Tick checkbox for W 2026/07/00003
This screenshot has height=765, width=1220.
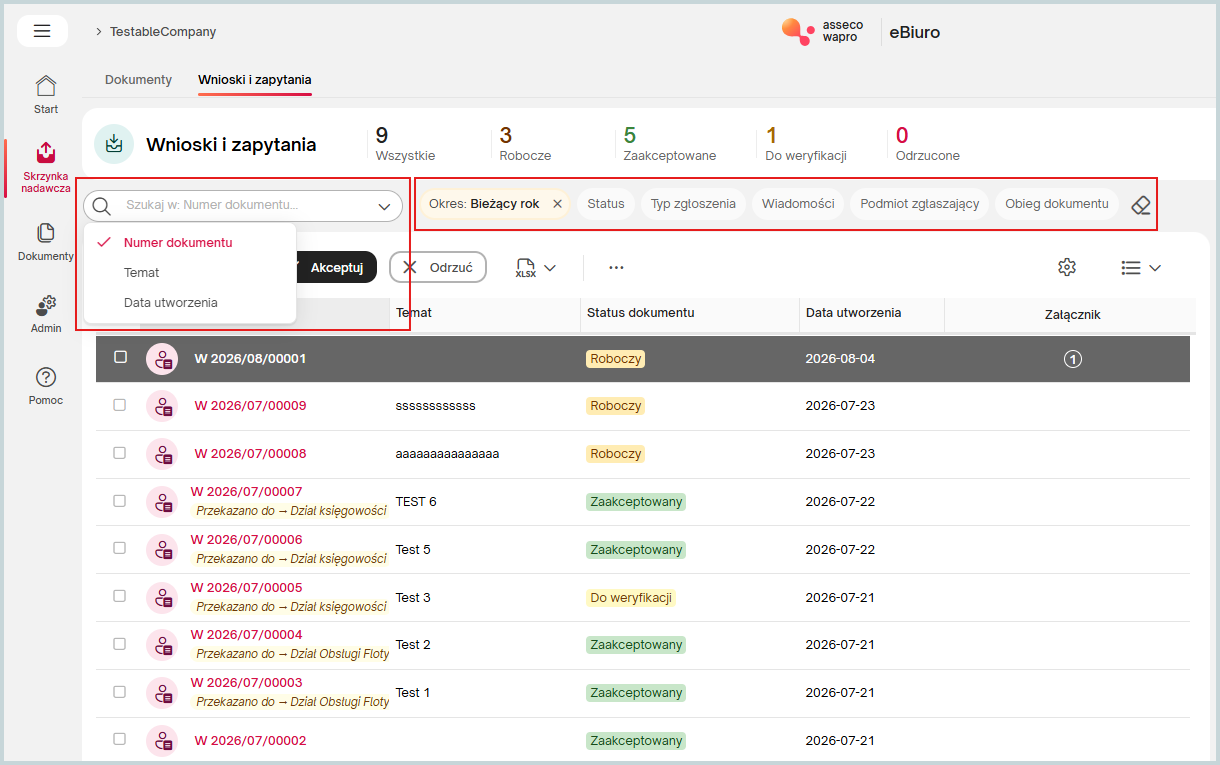[x=120, y=691]
